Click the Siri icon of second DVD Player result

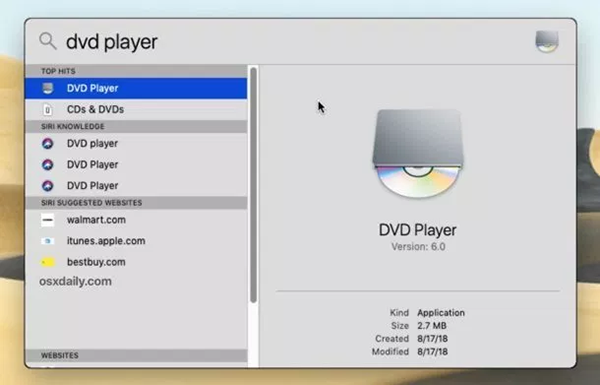pos(47,165)
